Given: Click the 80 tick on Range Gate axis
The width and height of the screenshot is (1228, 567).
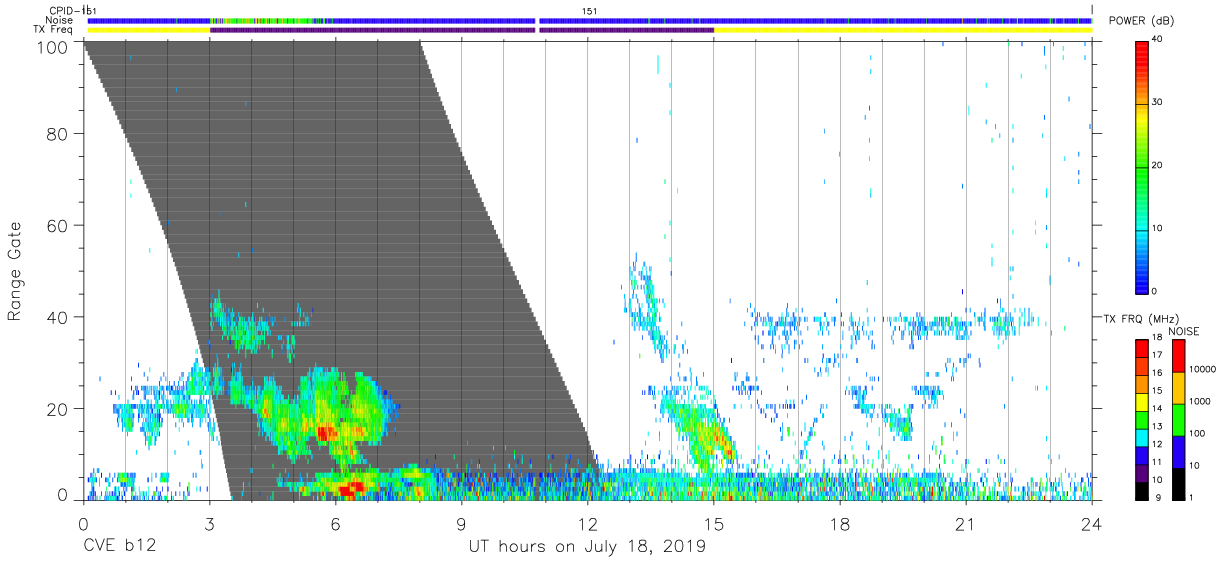Looking at the screenshot, I should 58,134.
